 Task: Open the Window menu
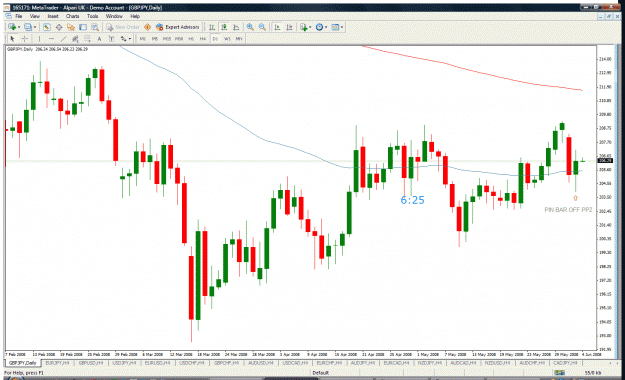point(114,16)
